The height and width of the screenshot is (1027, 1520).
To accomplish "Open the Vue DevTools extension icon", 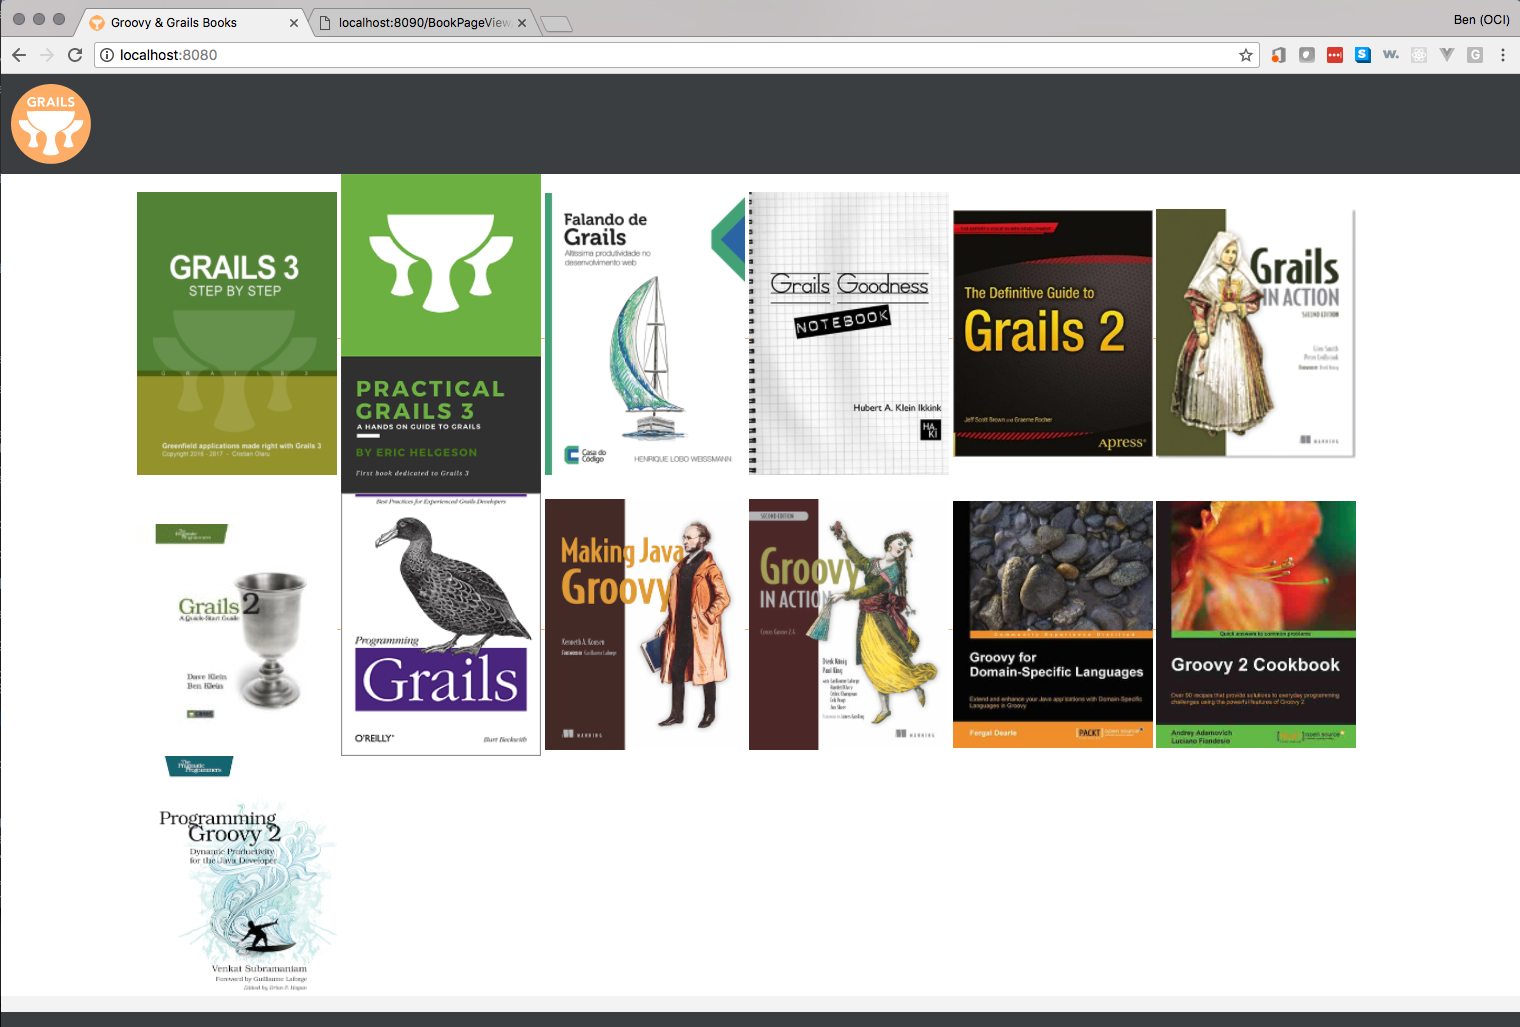I will [x=1446, y=55].
